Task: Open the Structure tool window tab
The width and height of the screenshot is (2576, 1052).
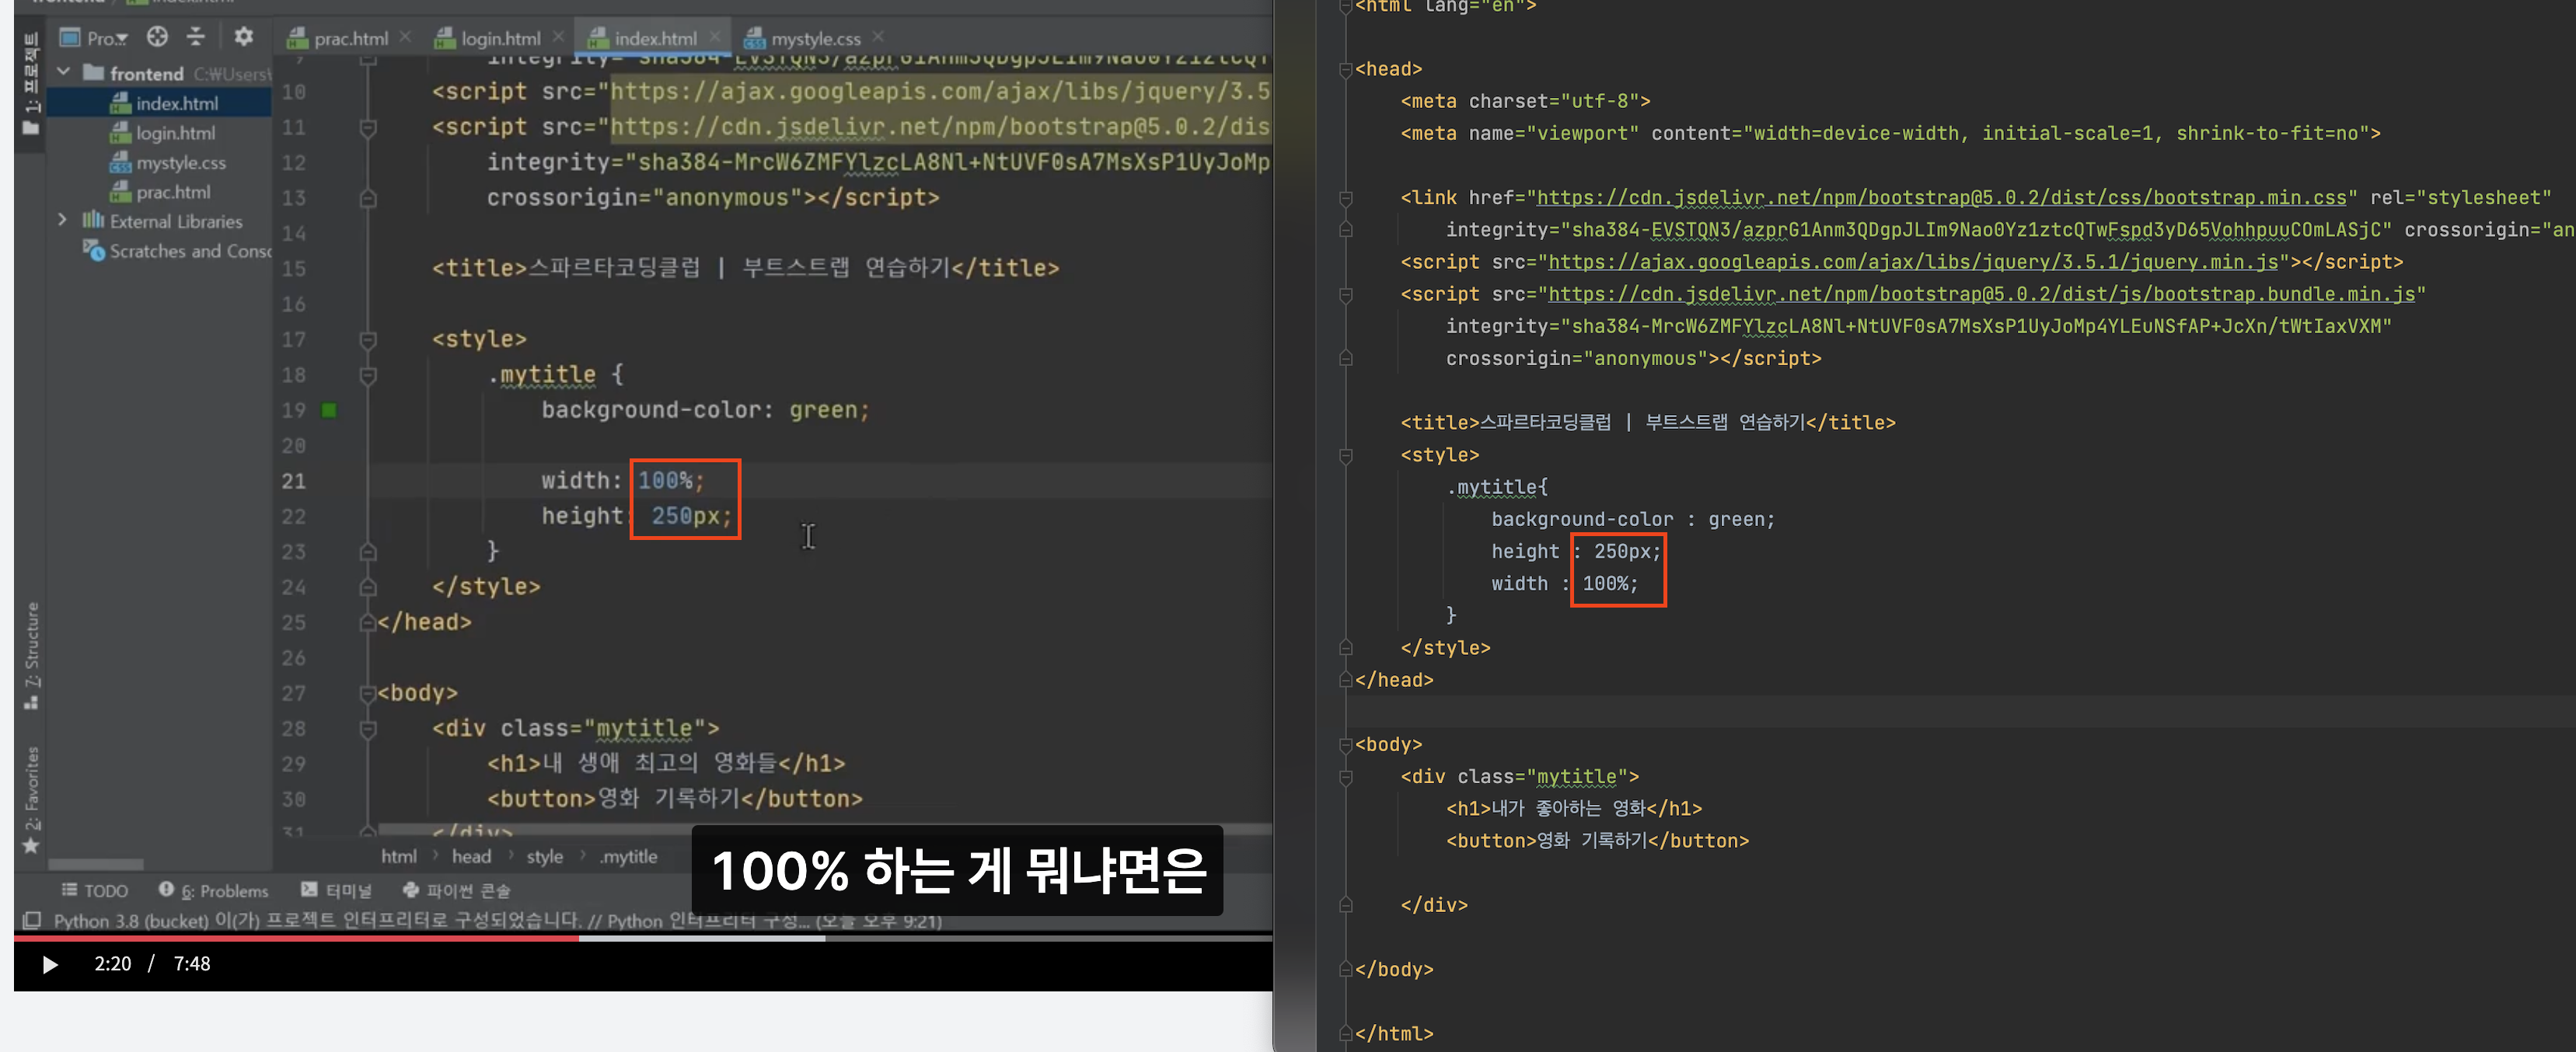Action: click(x=31, y=656)
